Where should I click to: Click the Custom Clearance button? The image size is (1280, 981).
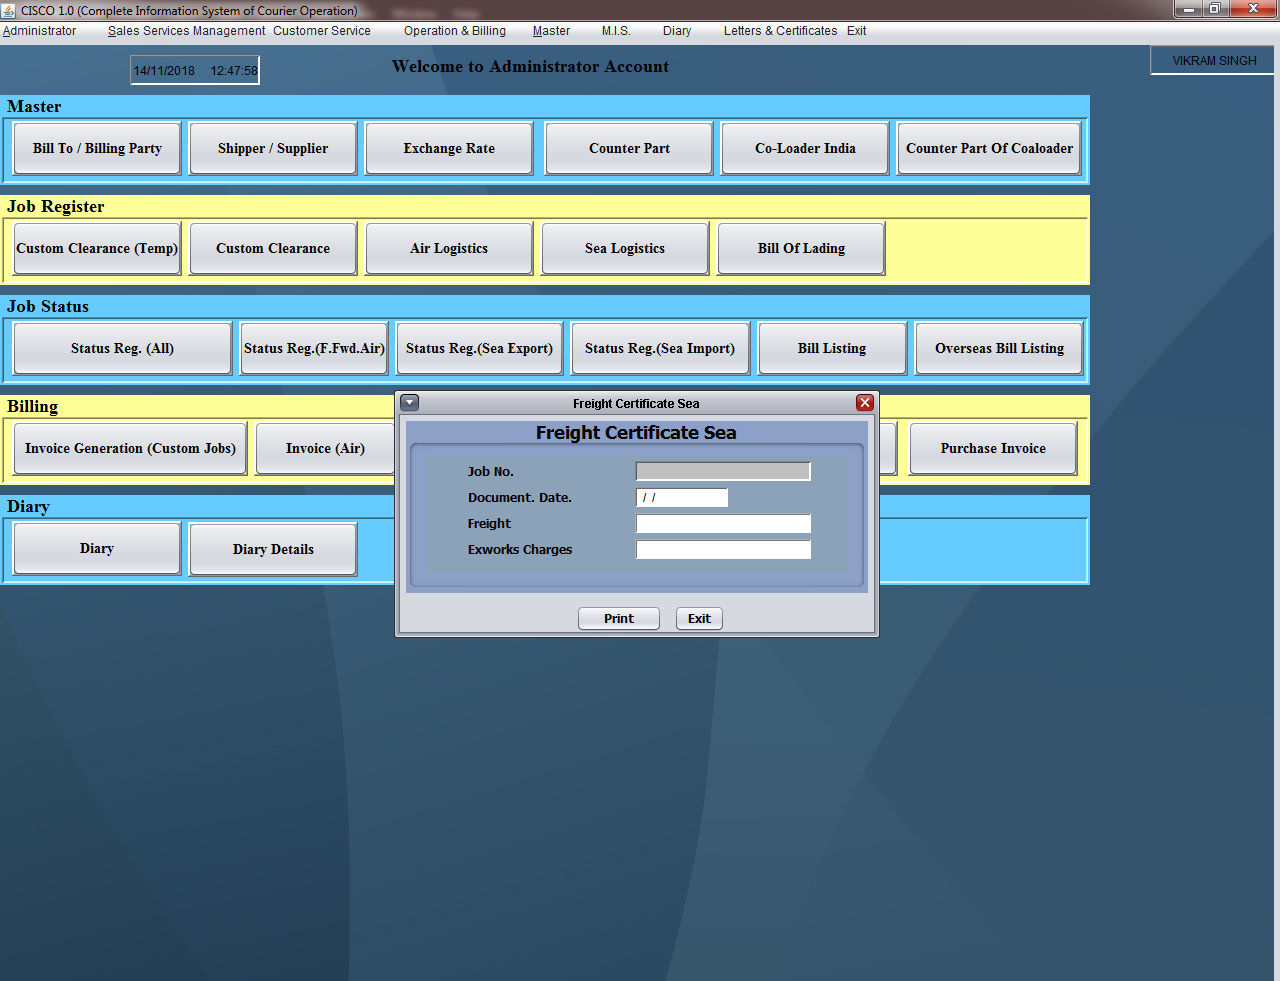click(273, 248)
